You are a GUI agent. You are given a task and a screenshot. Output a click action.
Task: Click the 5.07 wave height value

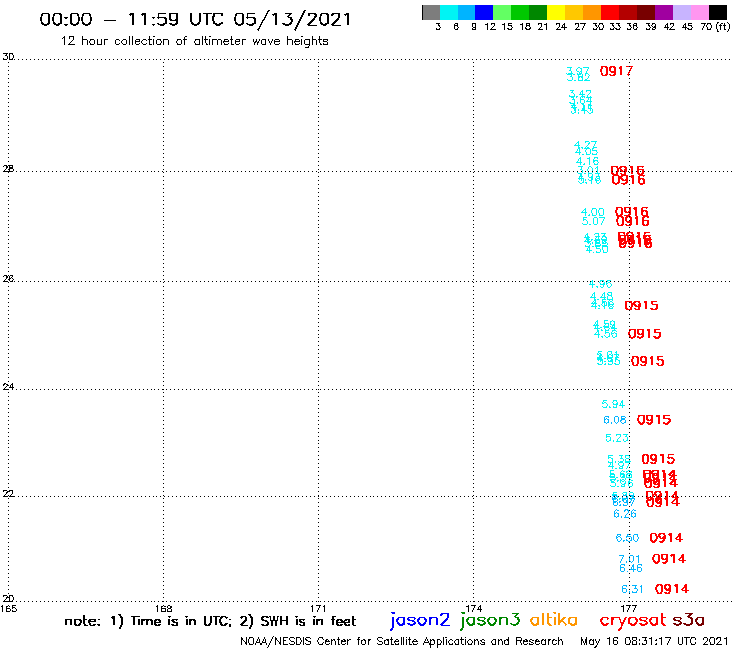[x=593, y=221]
